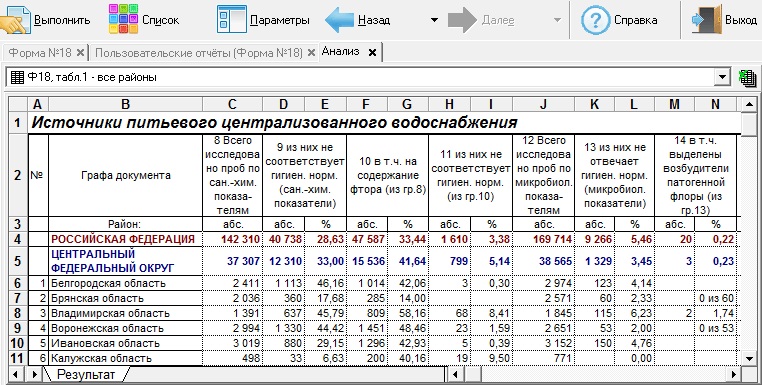Viewport: 762px width, 385px height.
Task: Select row header 11
Action: (17, 358)
